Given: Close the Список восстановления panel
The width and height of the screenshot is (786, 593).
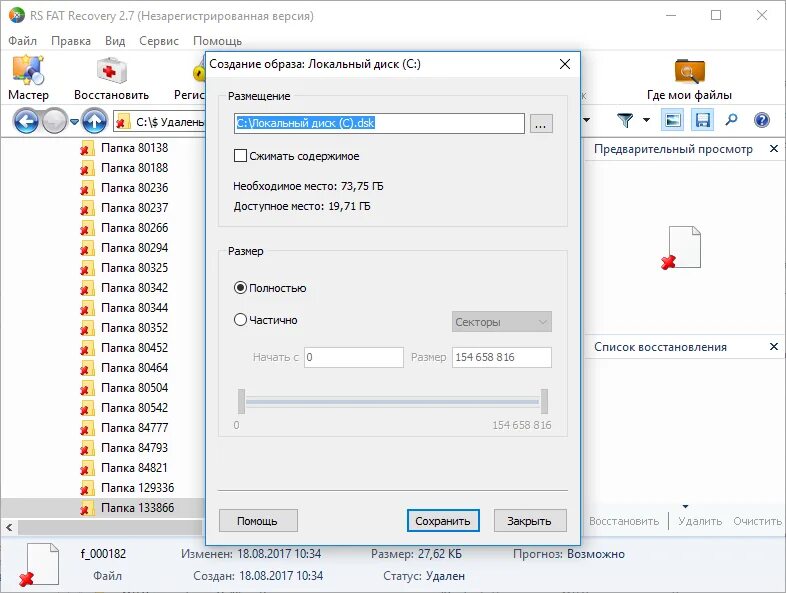Looking at the screenshot, I should (x=774, y=346).
